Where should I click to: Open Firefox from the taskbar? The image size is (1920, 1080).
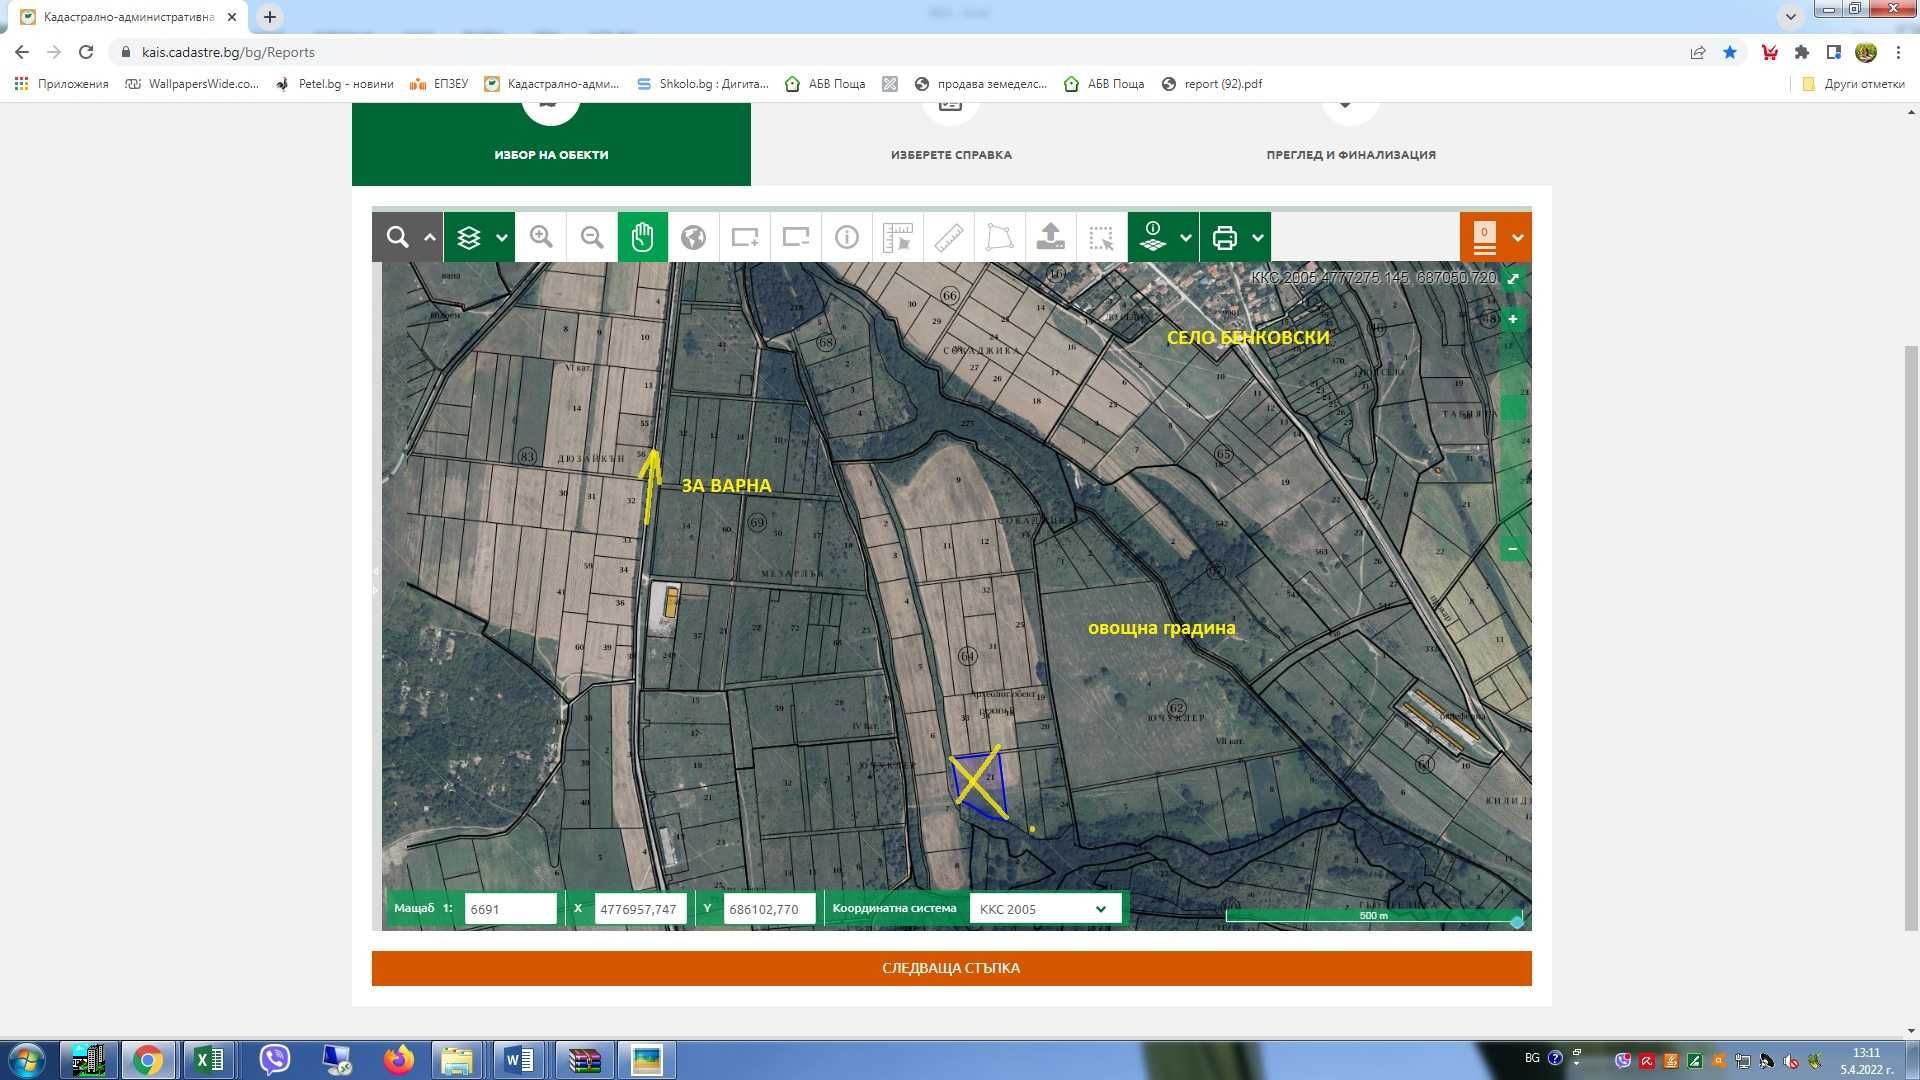(398, 1060)
